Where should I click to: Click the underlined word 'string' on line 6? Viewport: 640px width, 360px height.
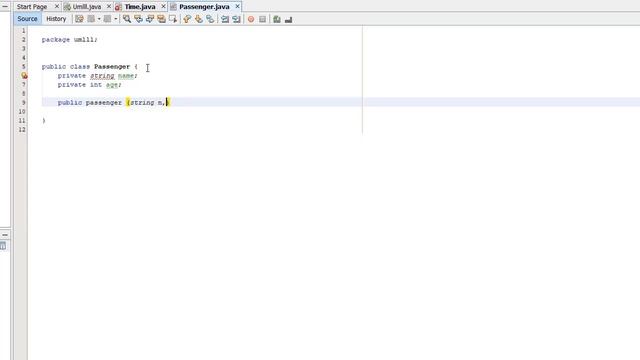[x=102, y=76]
